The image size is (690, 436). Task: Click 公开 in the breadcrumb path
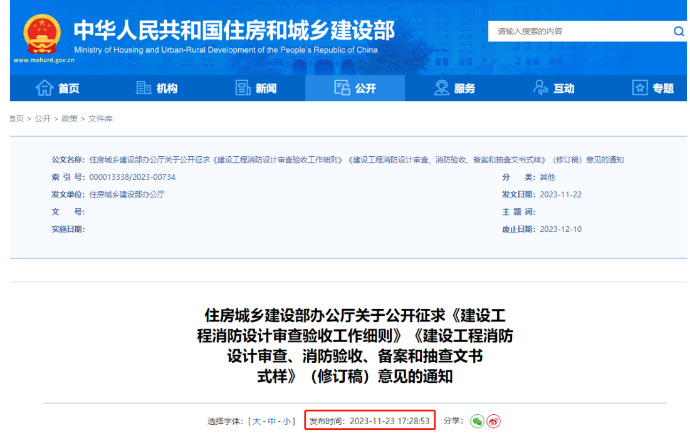click(x=42, y=118)
